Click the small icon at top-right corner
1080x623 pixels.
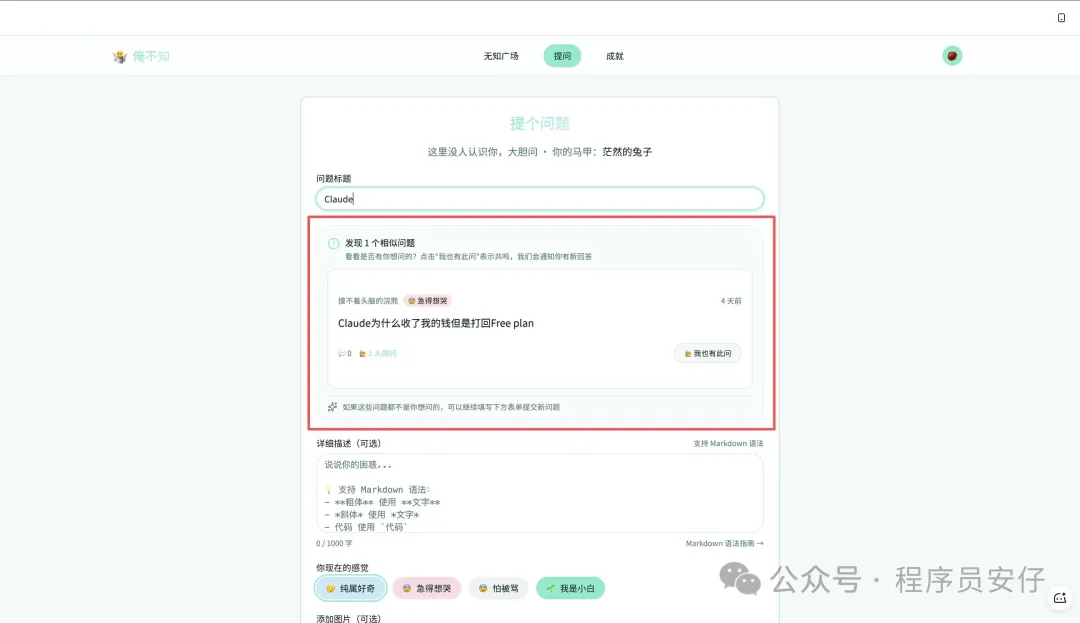pyautogui.click(x=1061, y=17)
